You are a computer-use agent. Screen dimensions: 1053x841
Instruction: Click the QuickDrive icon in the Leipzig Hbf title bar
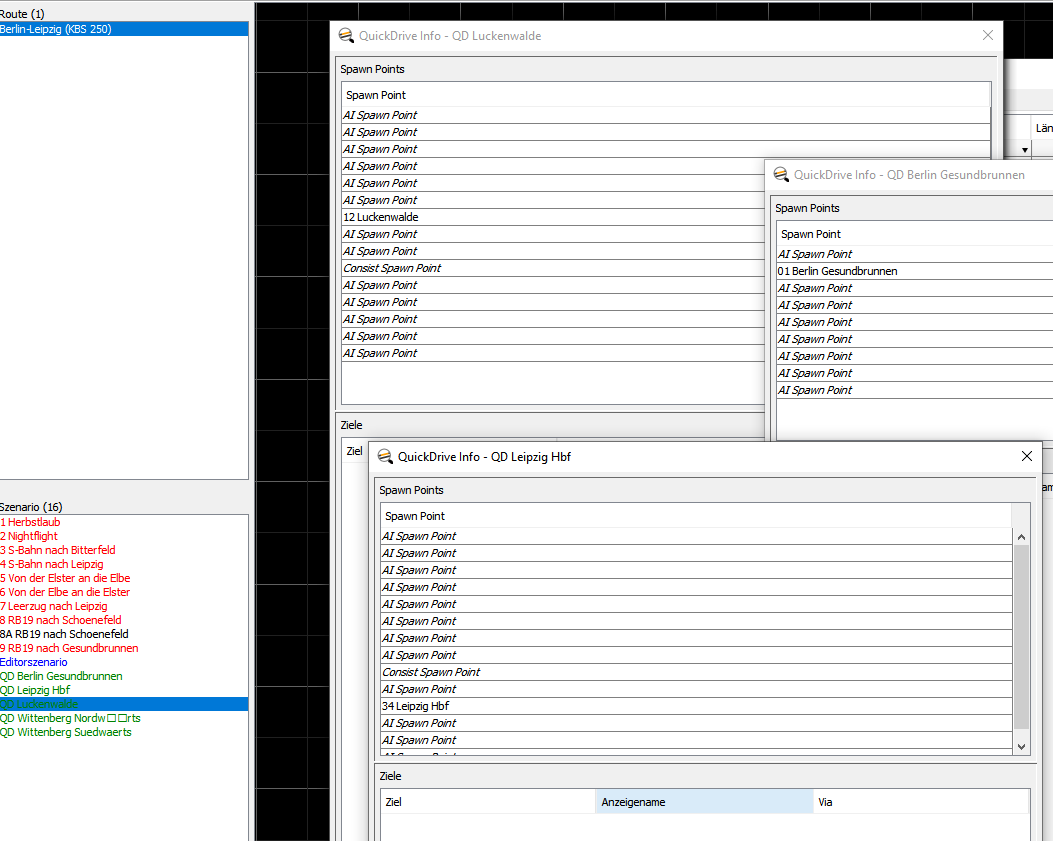[383, 456]
